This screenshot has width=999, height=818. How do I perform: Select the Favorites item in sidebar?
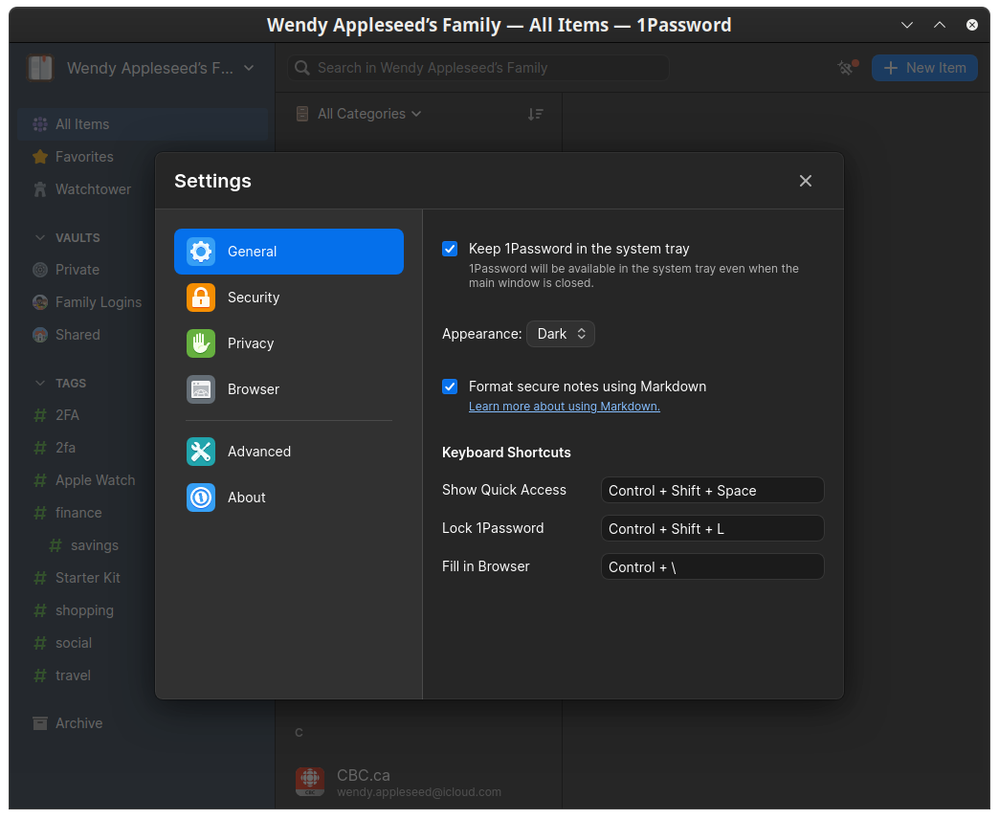tap(84, 157)
